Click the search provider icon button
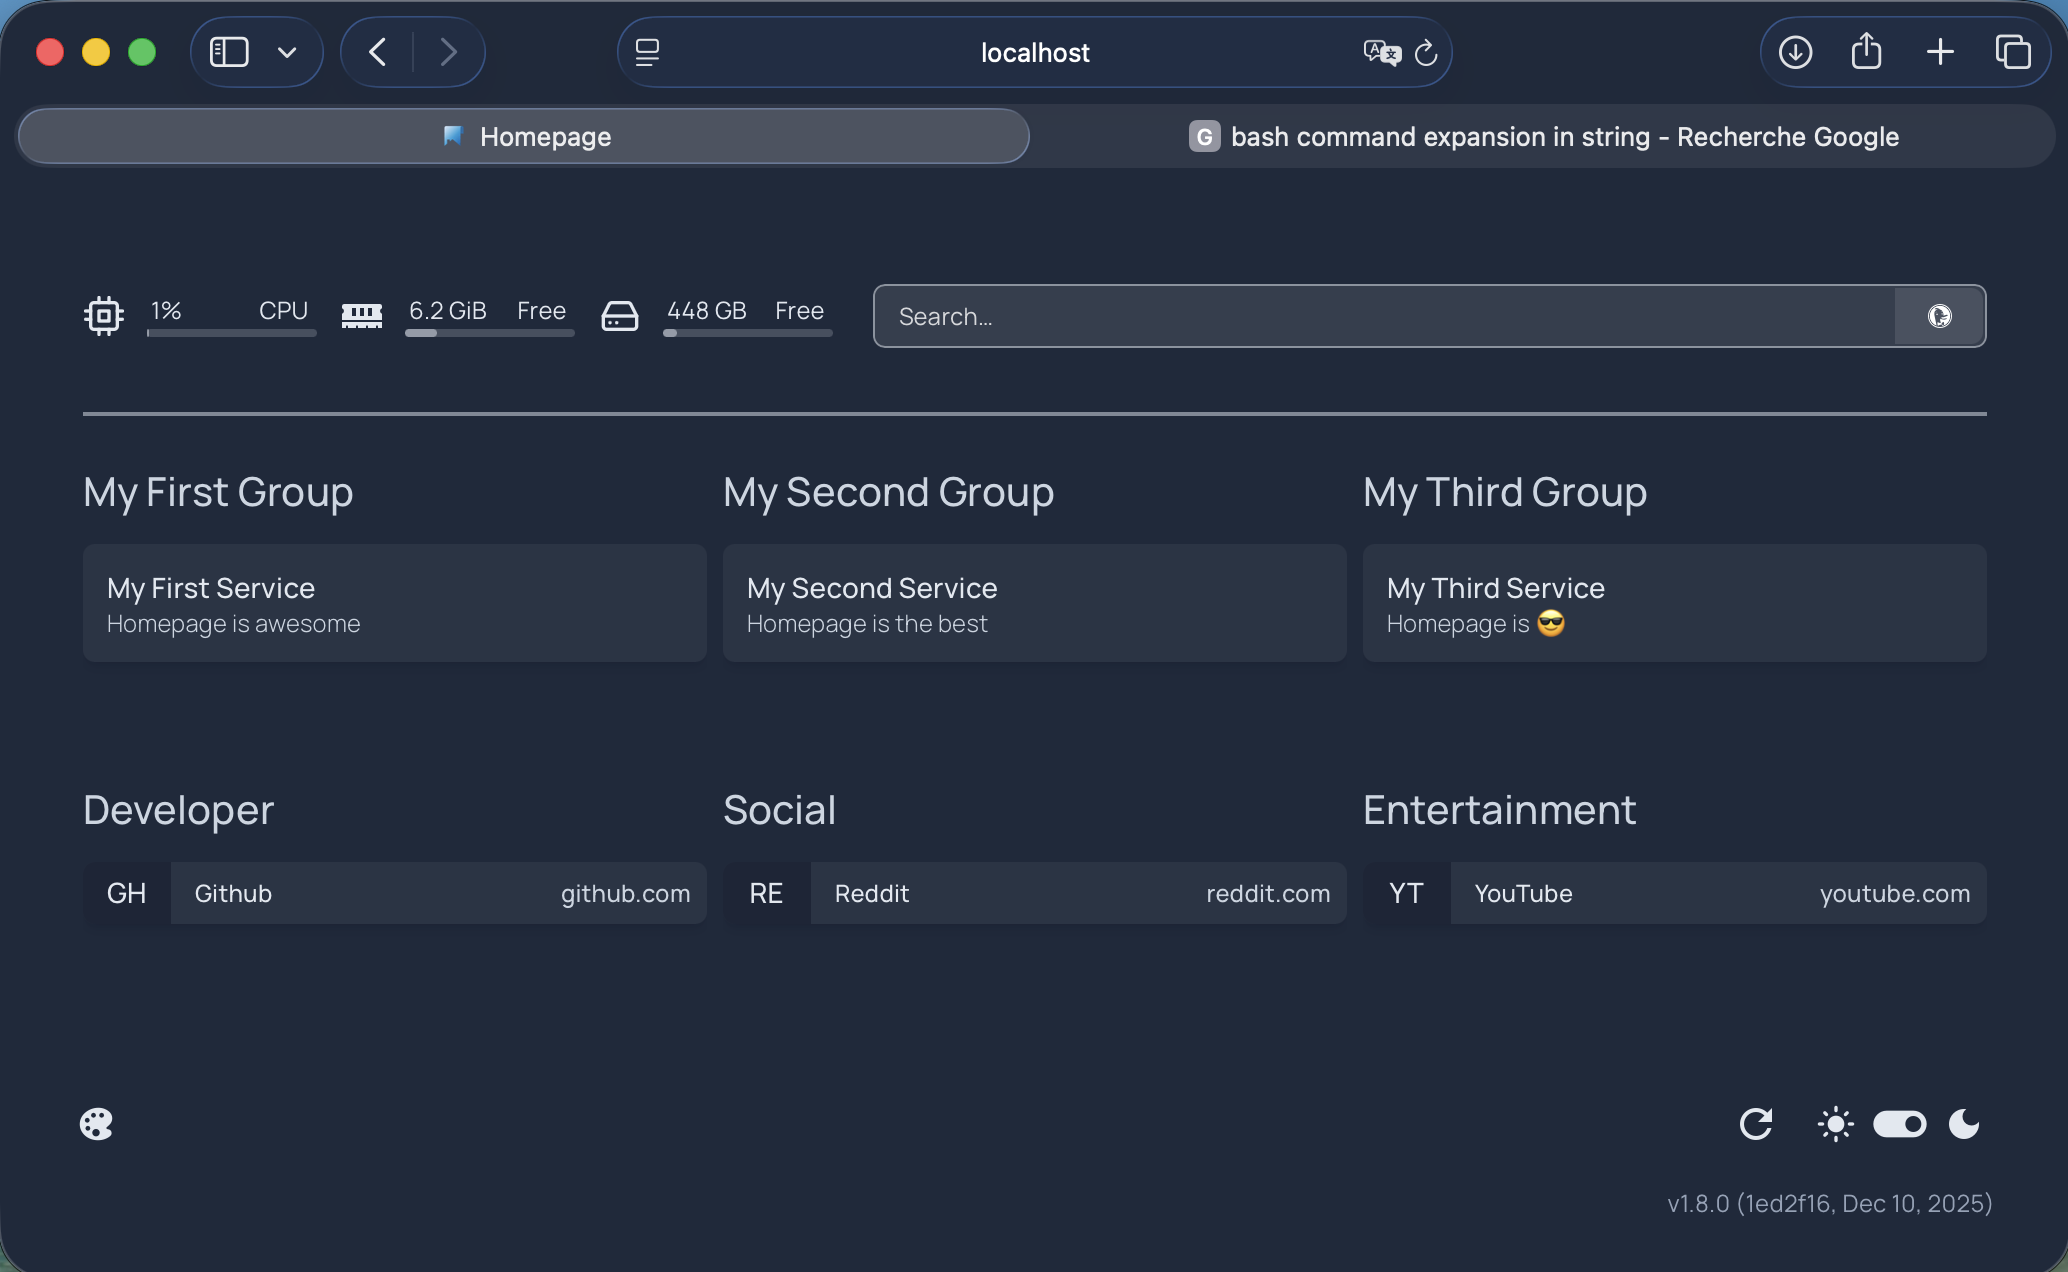2068x1272 pixels. [x=1939, y=316]
